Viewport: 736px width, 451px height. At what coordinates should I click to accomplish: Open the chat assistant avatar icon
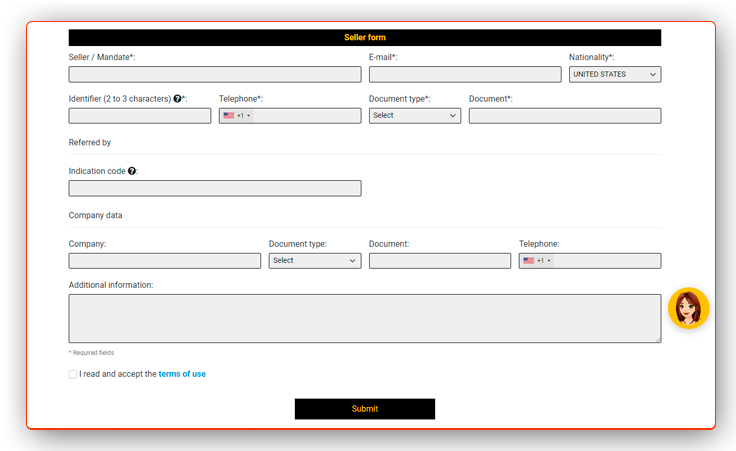(x=688, y=308)
